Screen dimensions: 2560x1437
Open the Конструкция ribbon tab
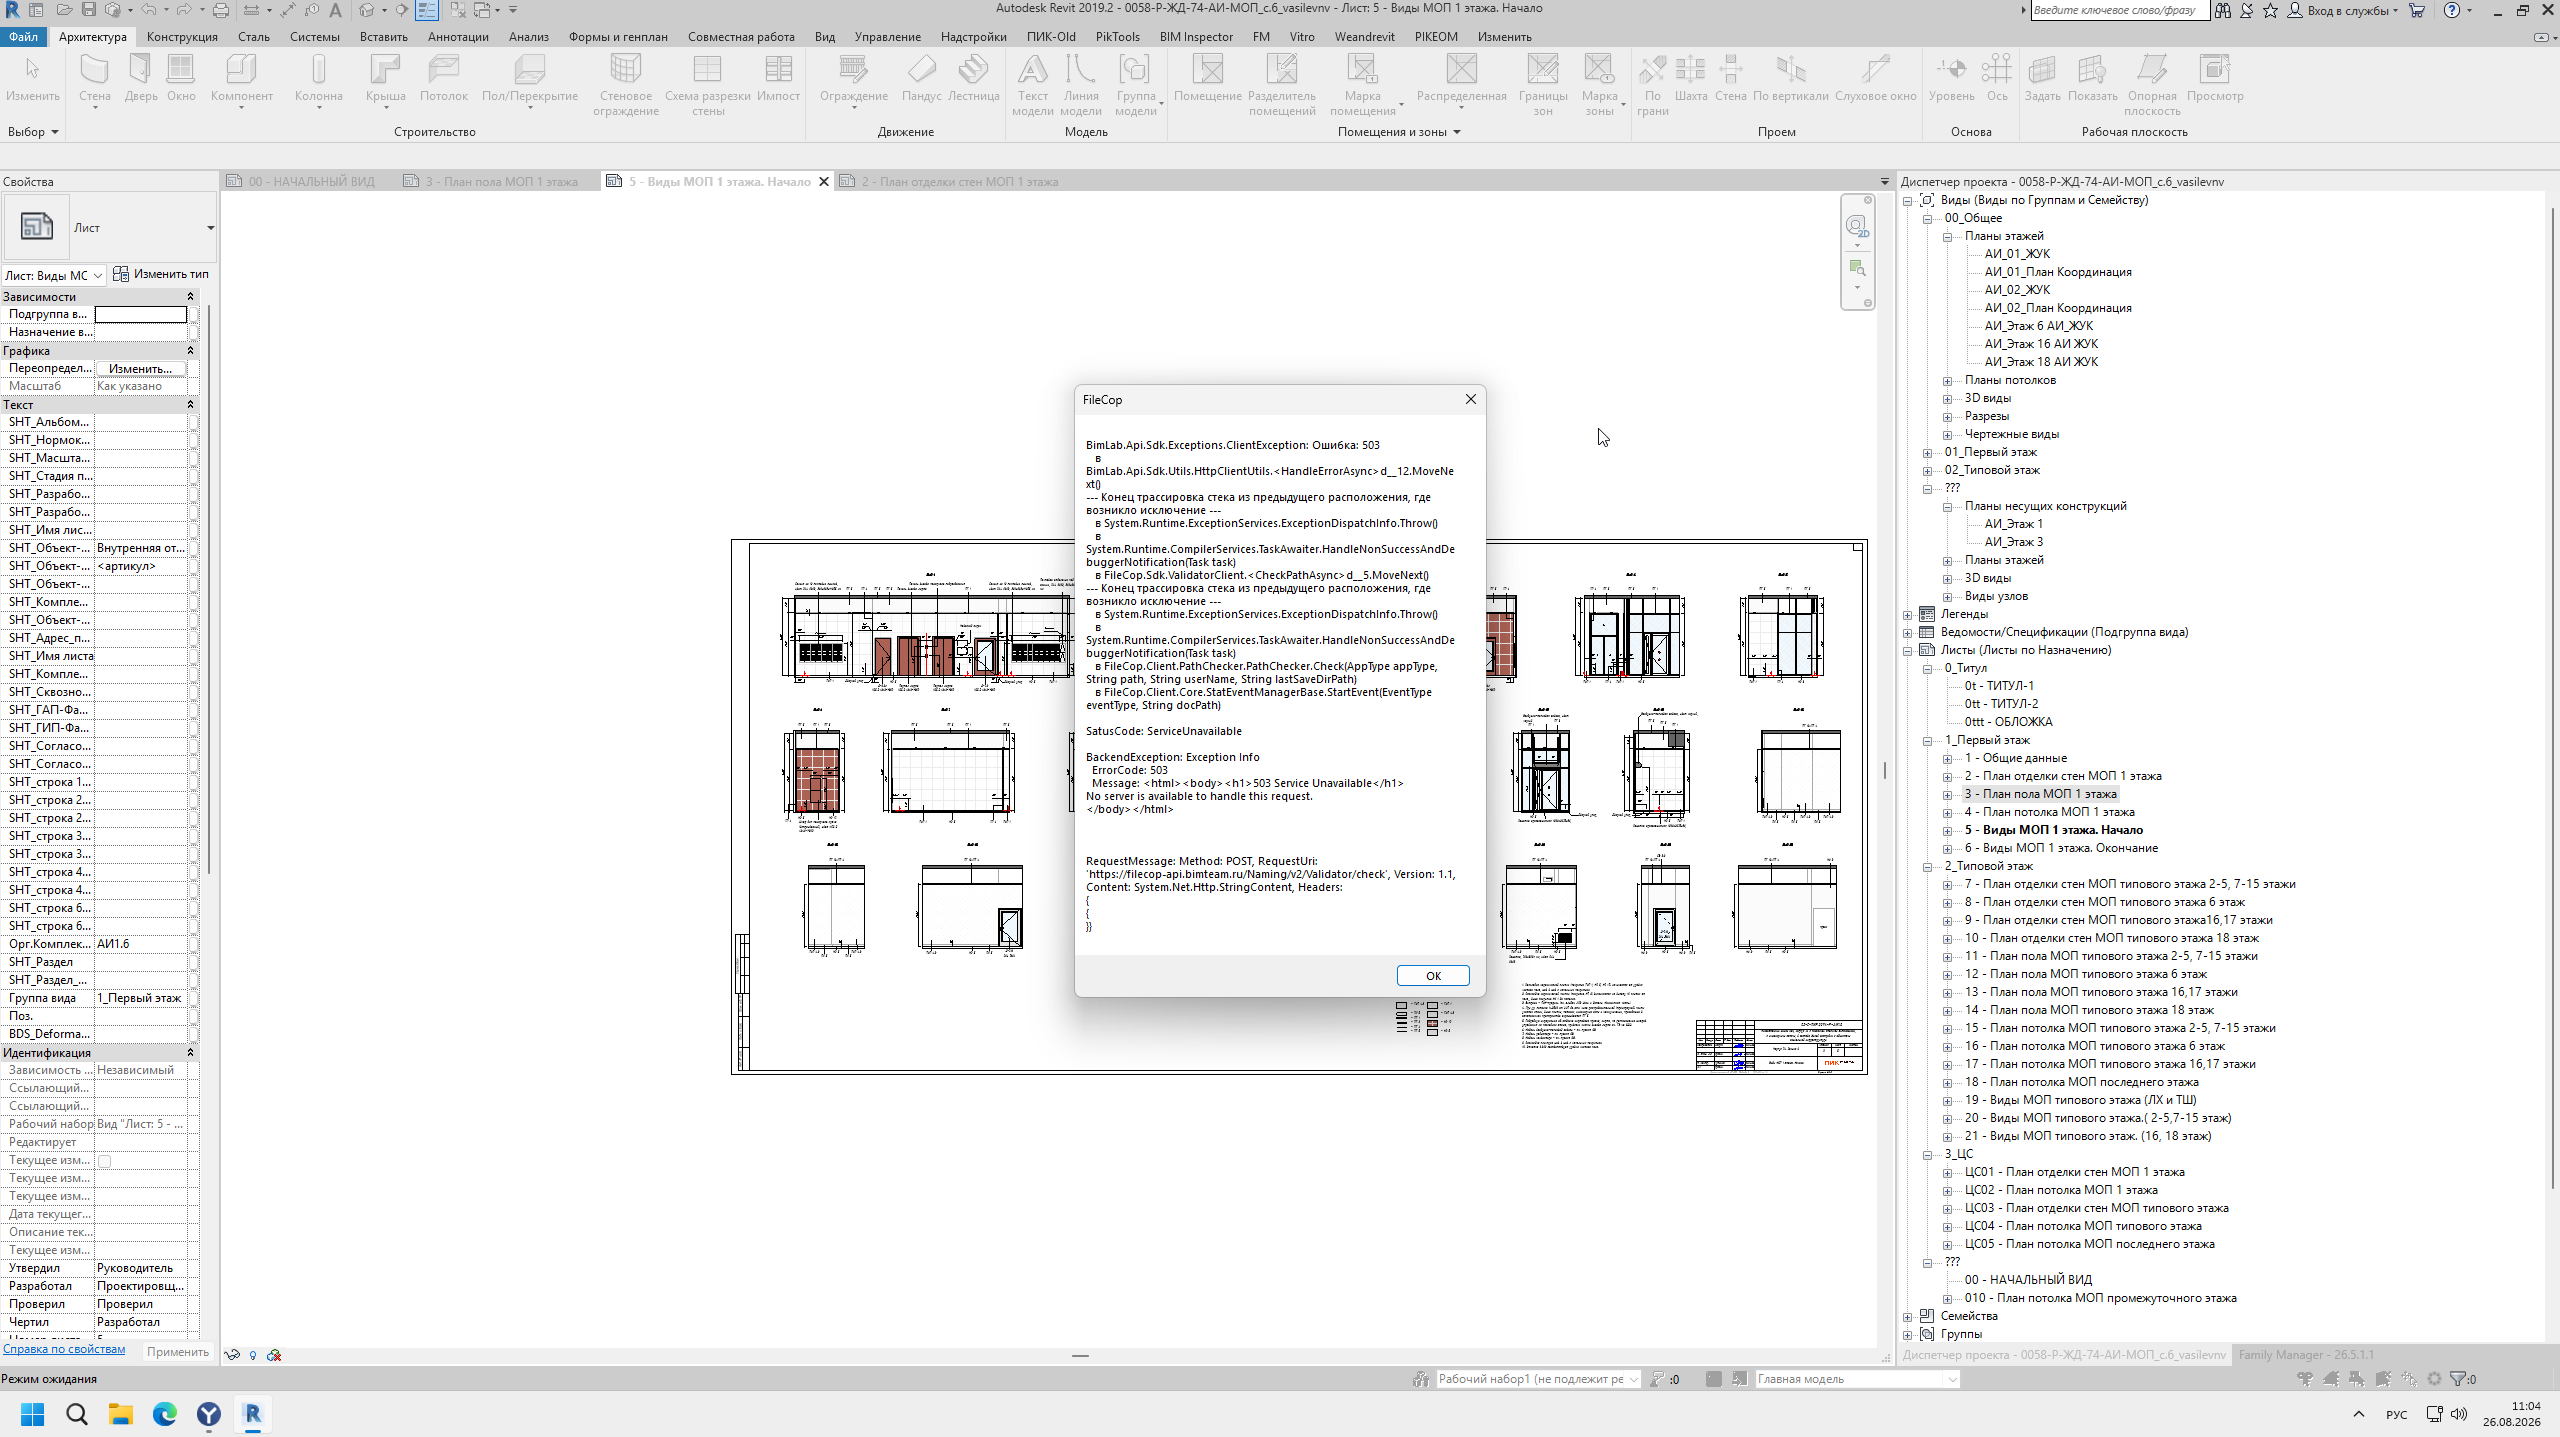pyautogui.click(x=182, y=37)
